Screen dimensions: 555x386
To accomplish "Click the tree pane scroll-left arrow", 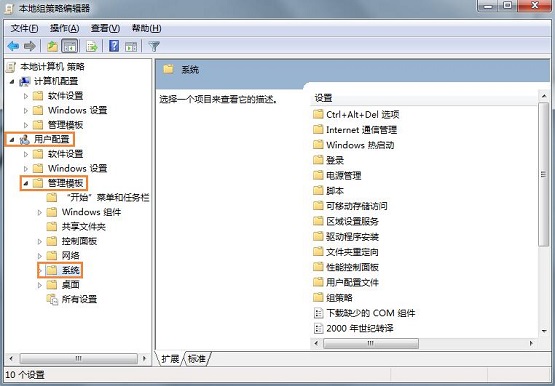I will (11, 359).
